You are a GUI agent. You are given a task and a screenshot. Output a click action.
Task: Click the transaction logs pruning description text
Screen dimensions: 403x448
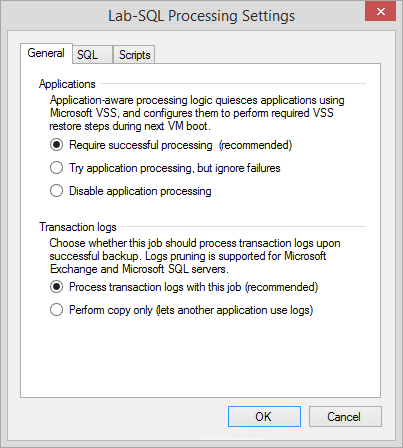click(195, 256)
